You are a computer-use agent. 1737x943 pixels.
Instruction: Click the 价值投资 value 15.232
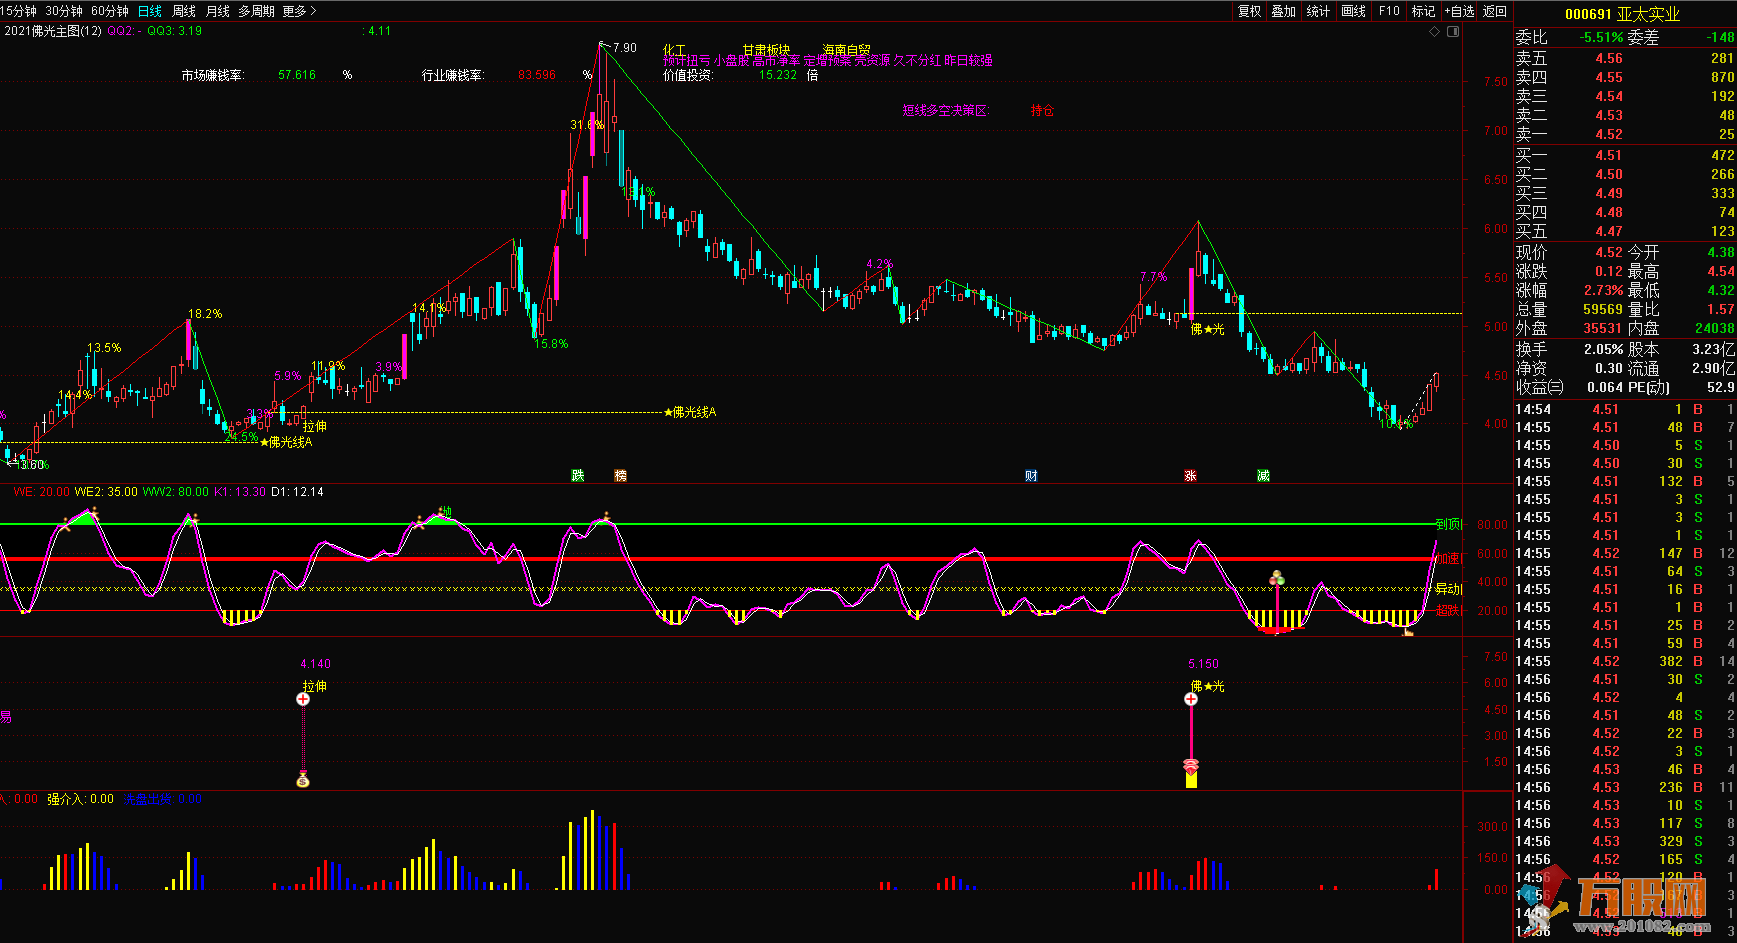tap(778, 75)
